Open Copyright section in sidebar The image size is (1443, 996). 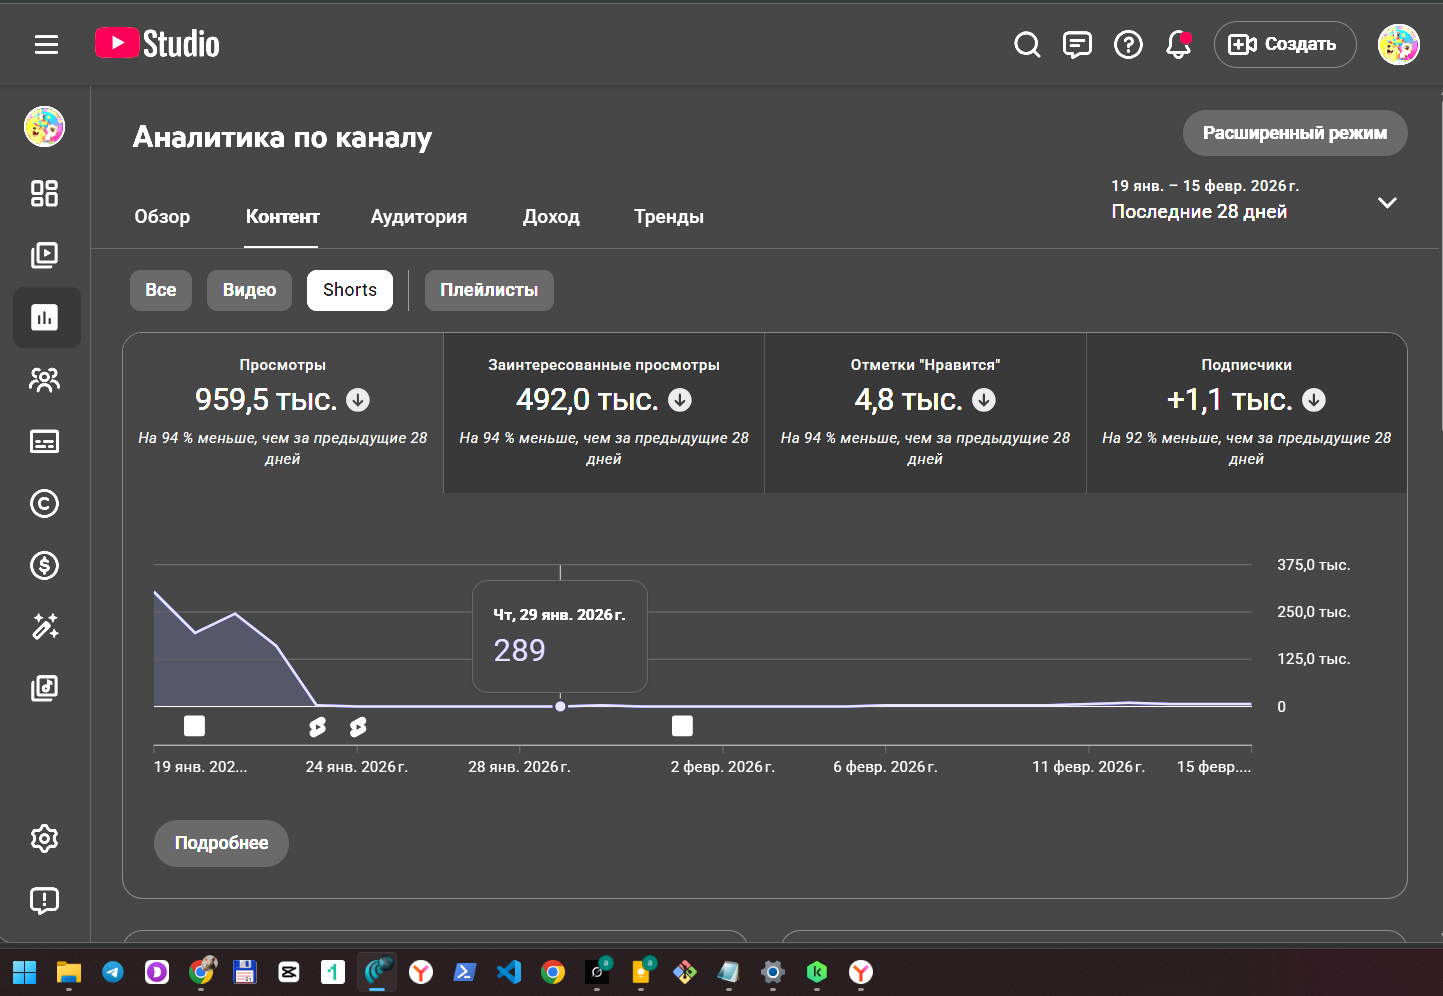[x=44, y=503]
